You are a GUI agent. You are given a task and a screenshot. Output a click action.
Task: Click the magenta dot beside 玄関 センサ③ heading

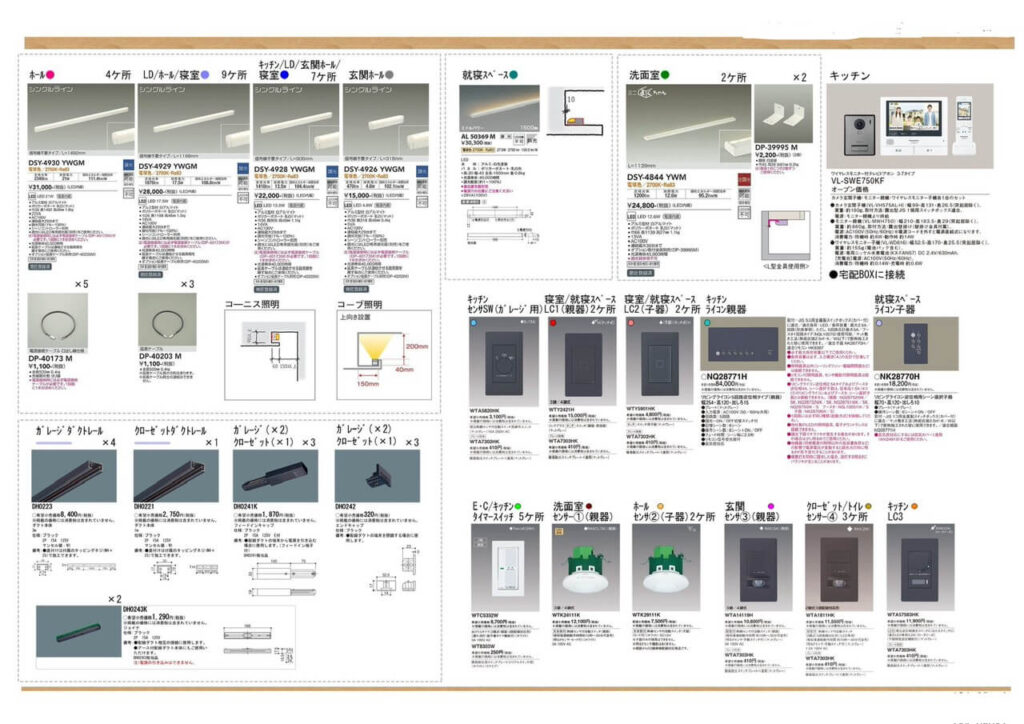[x=771, y=506]
